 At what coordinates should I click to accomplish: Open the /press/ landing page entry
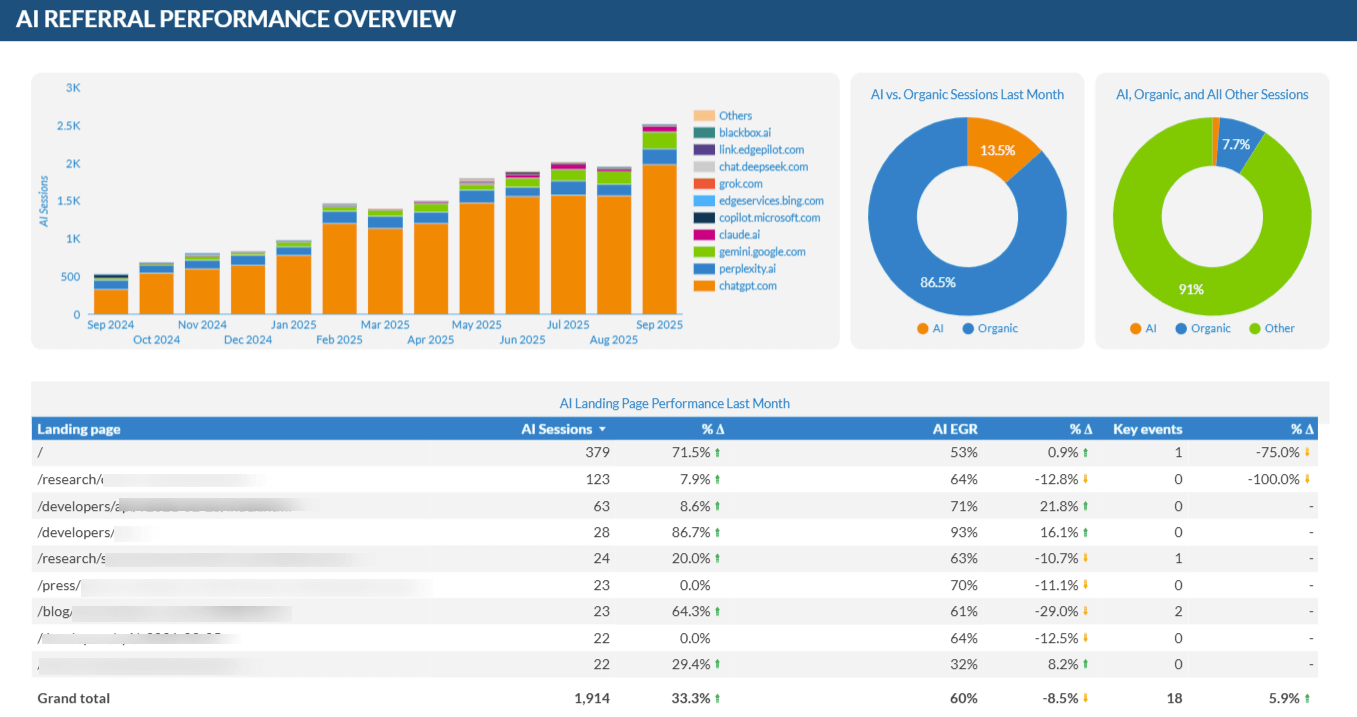(x=58, y=584)
